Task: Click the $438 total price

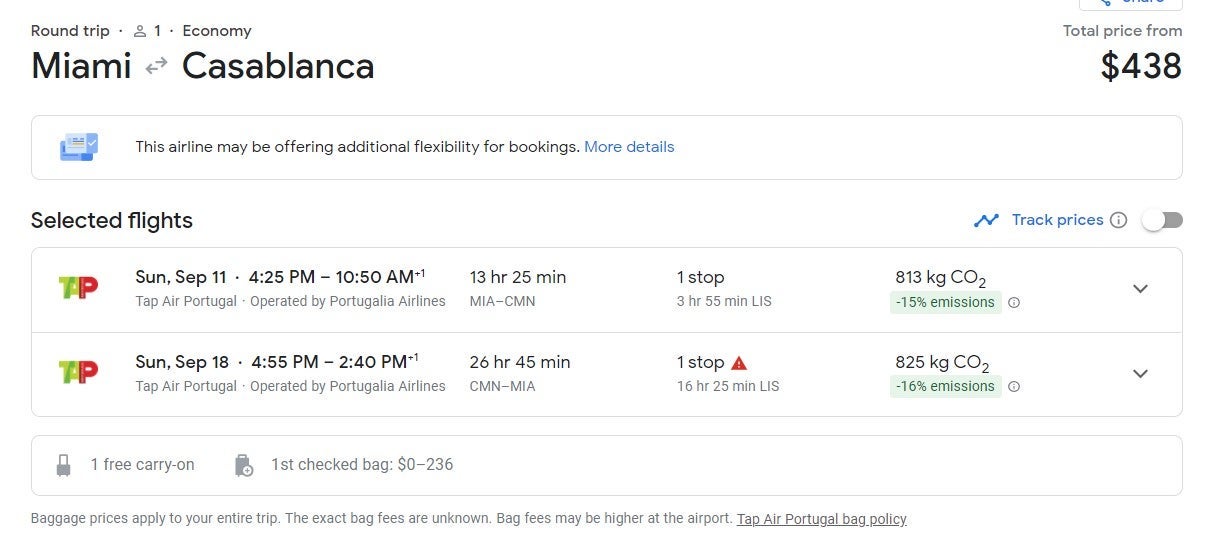Action: pos(1141,67)
